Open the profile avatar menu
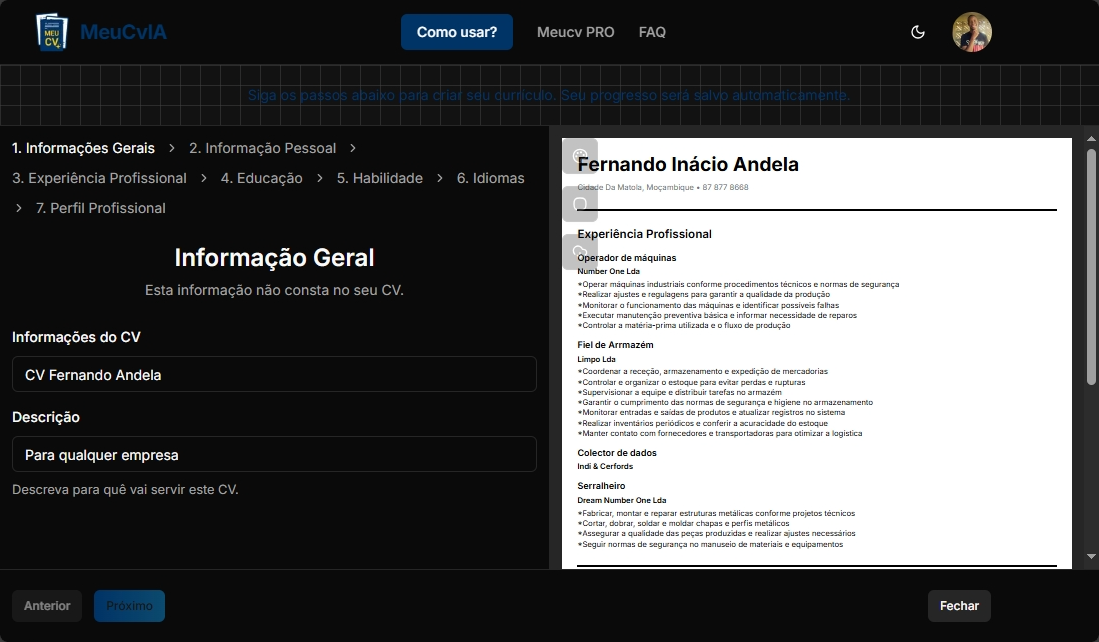Viewport: 1099px width, 642px height. coord(971,31)
